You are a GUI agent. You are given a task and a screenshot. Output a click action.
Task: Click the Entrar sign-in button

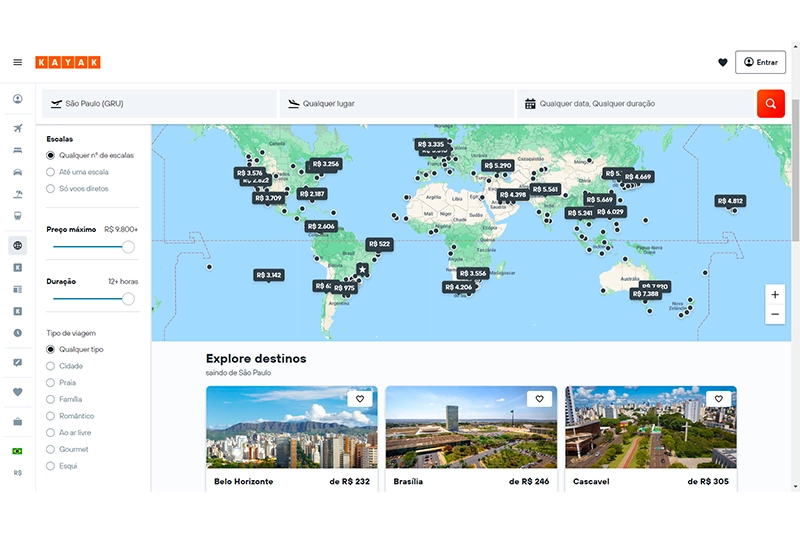760,62
